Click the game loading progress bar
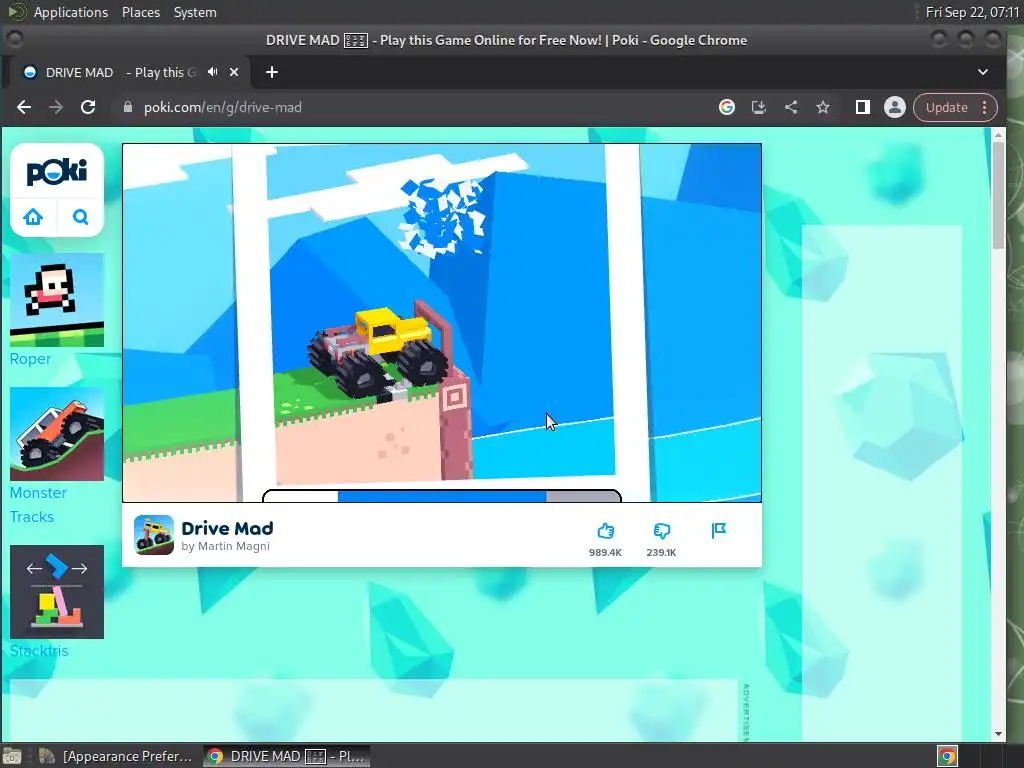This screenshot has height=768, width=1024. click(441, 496)
